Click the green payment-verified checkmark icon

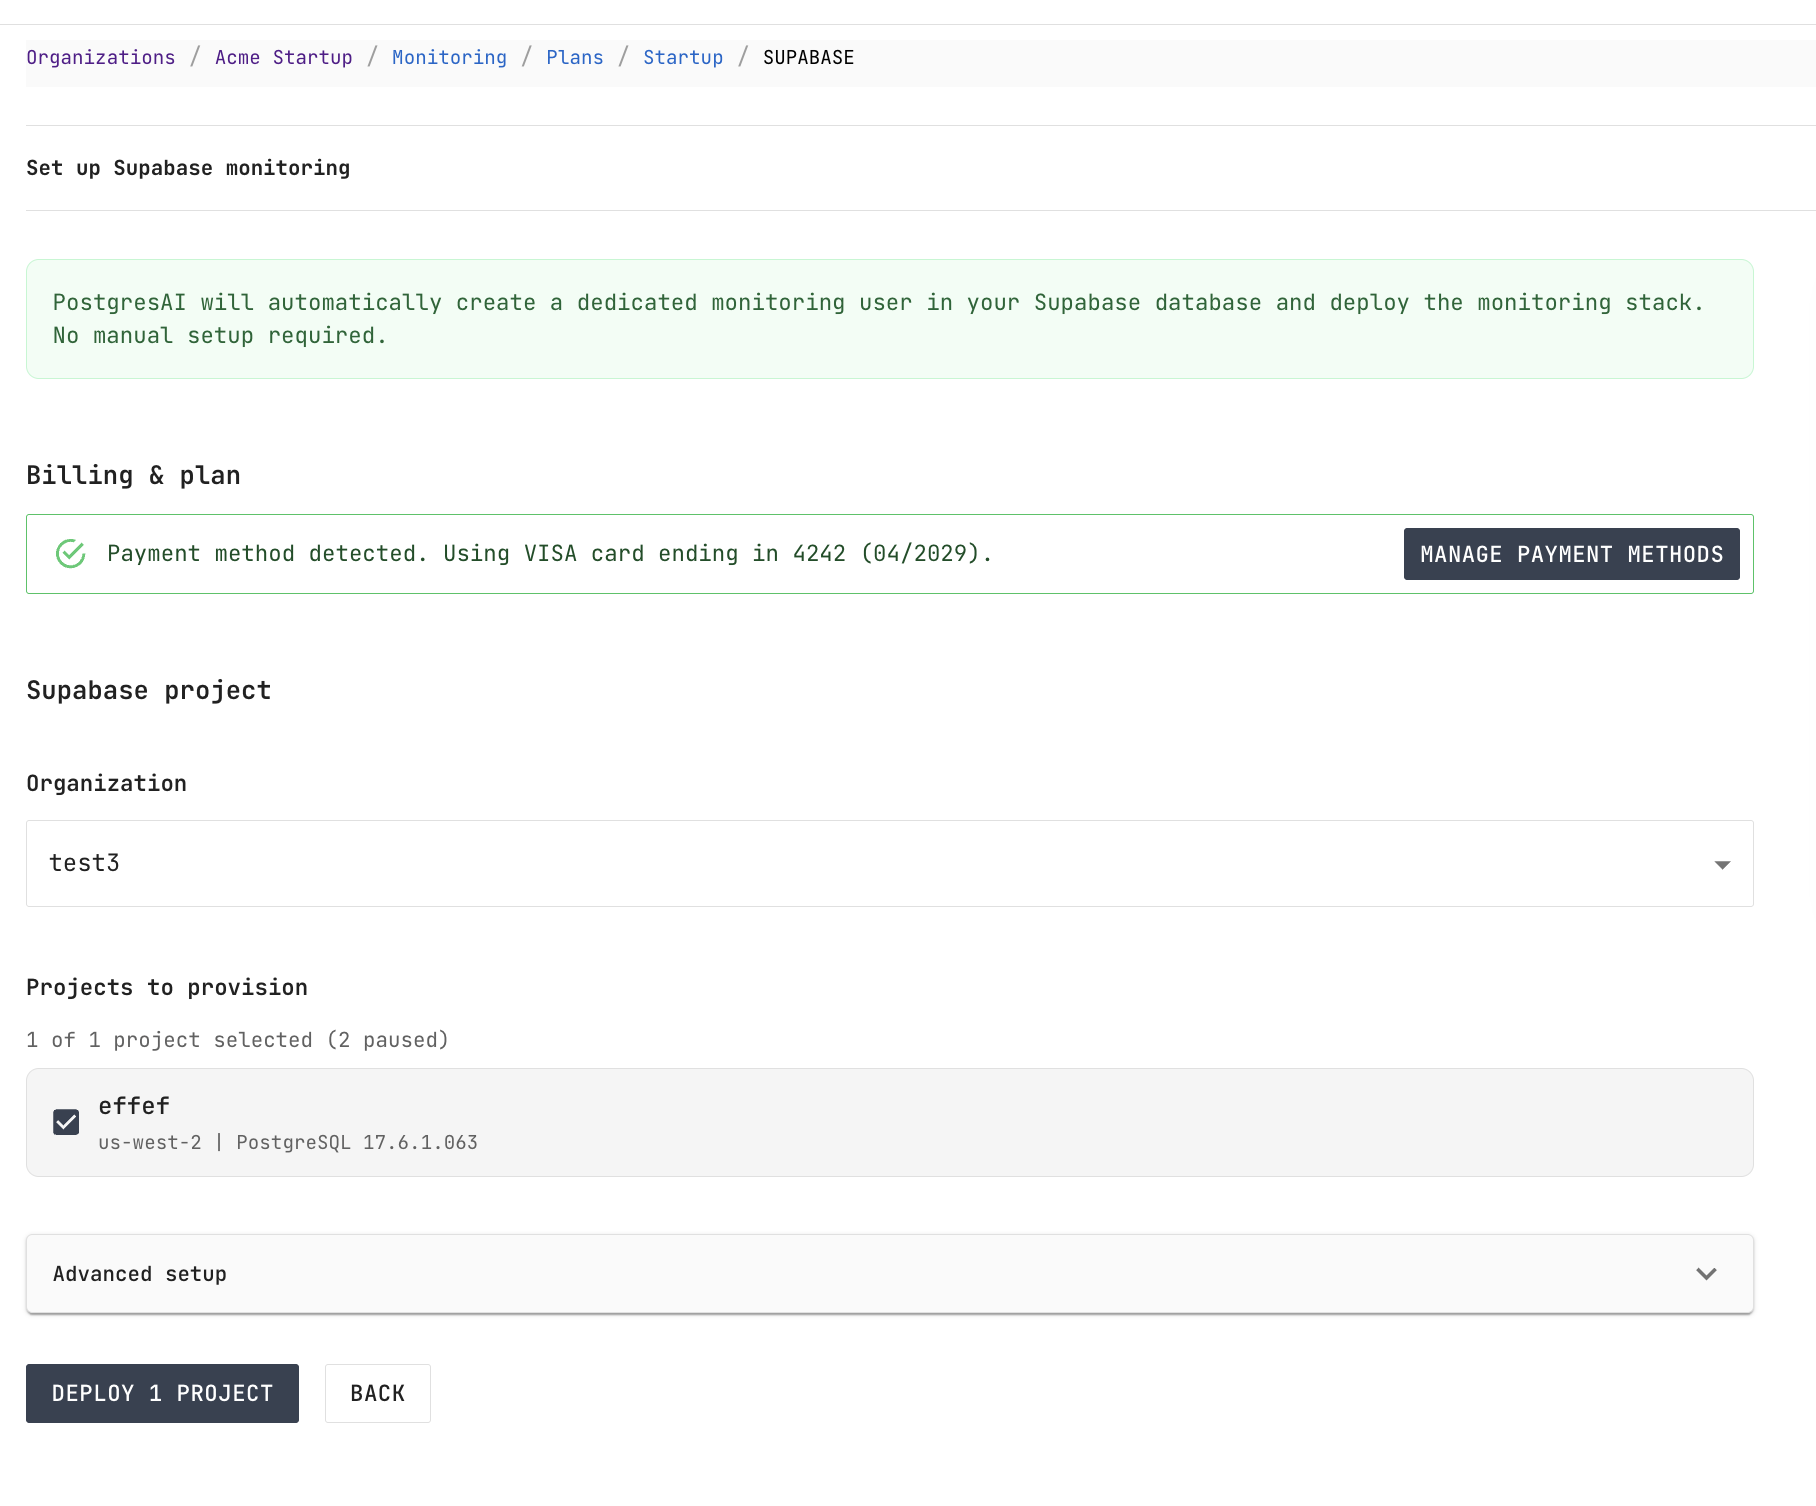70,553
